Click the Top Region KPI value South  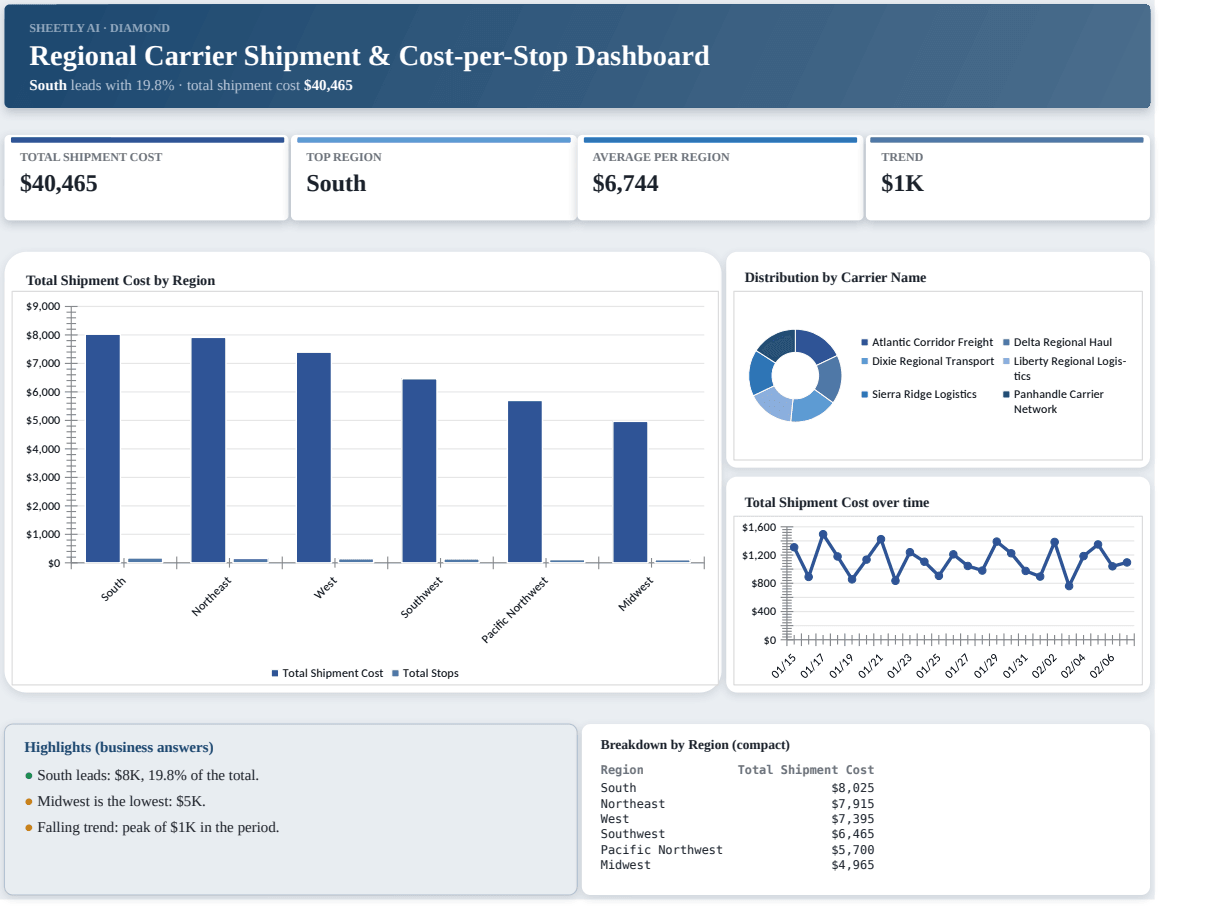pyautogui.click(x=336, y=184)
